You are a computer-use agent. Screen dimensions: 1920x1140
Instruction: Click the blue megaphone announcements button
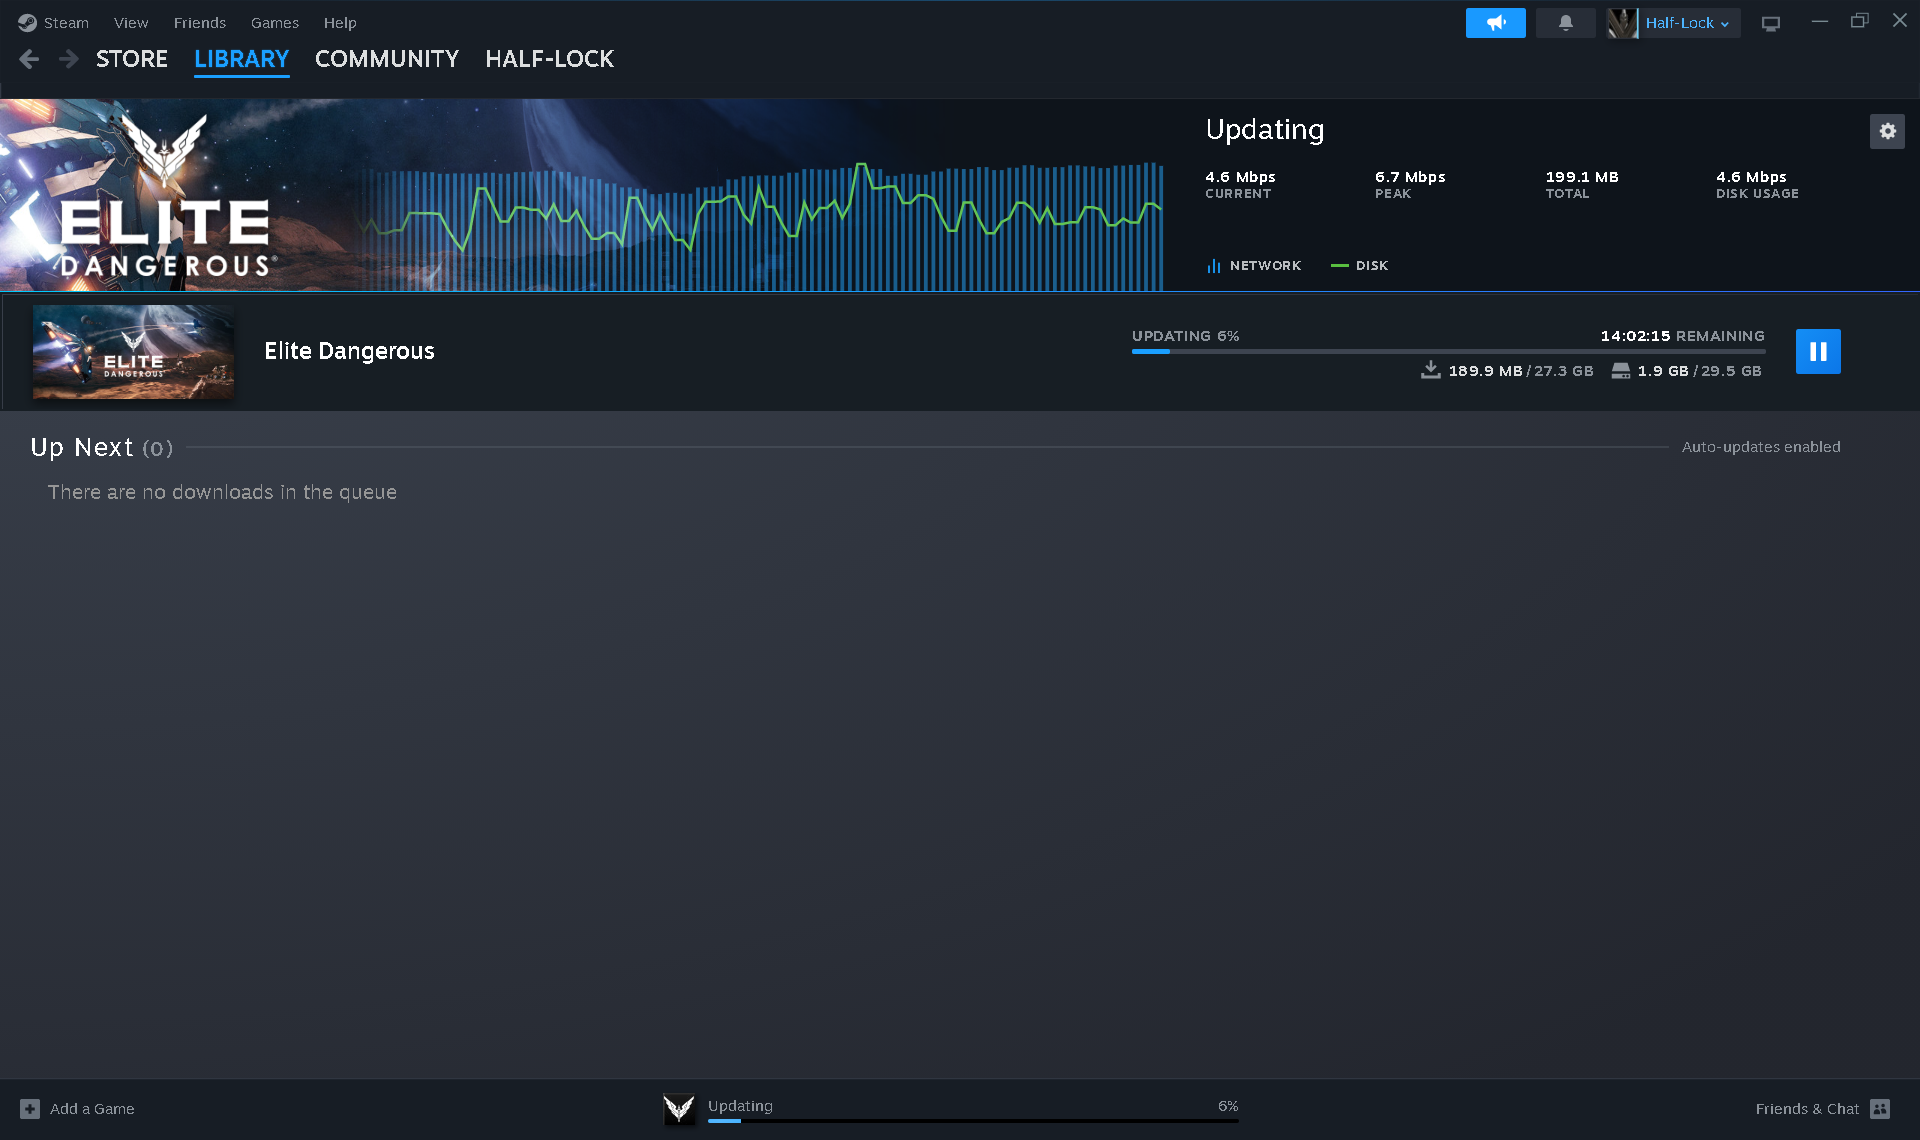tap(1495, 22)
